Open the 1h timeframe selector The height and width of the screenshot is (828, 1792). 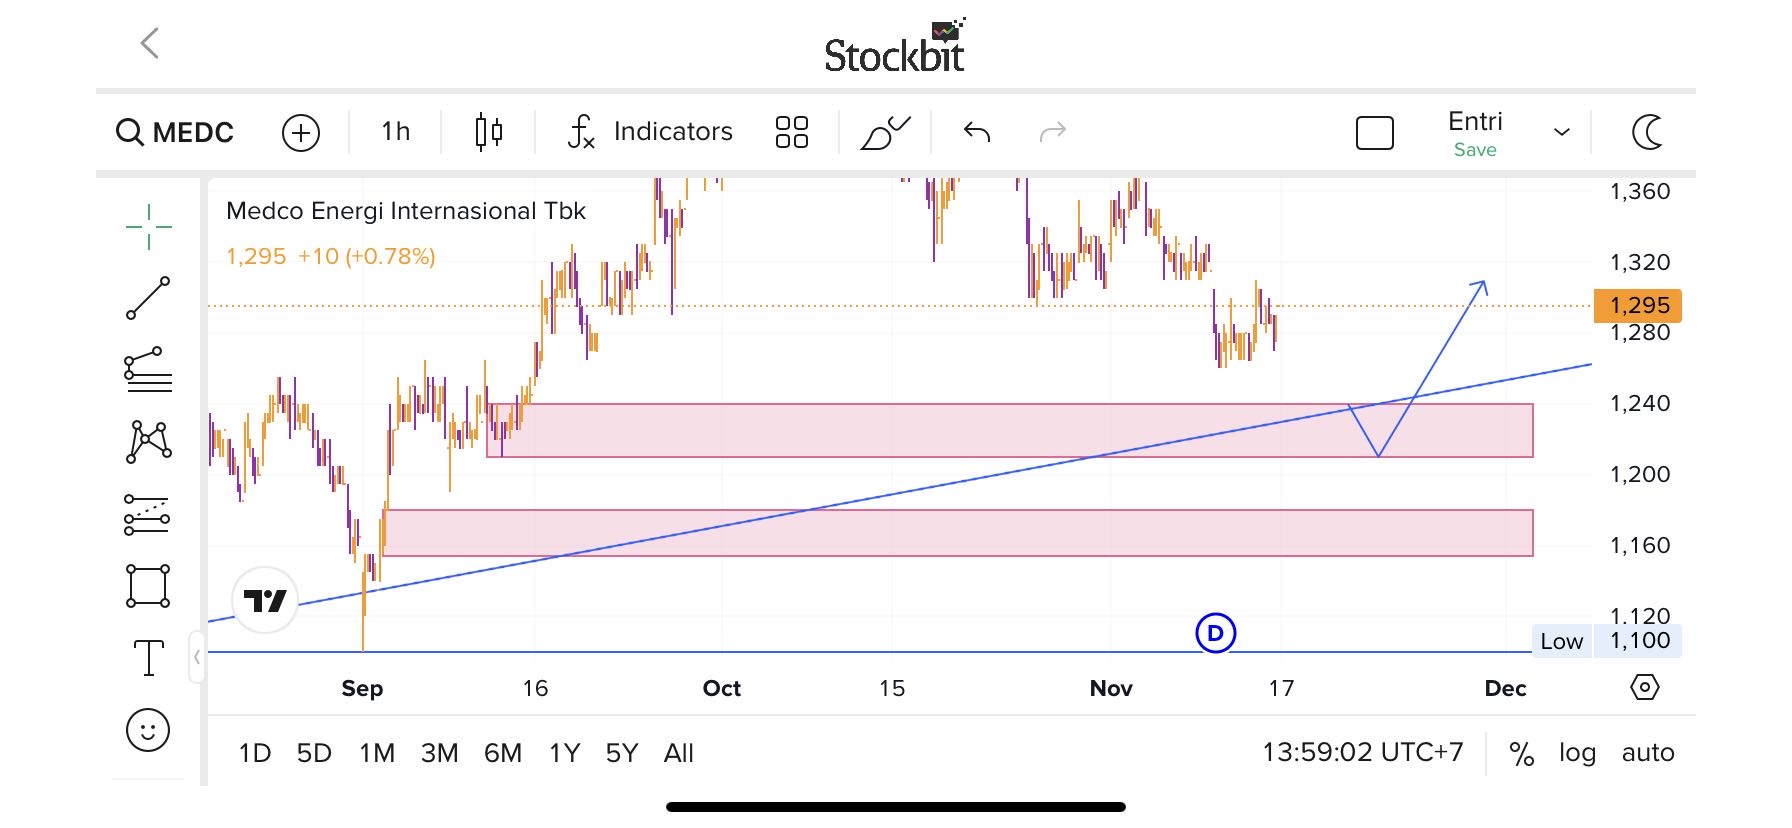[396, 132]
